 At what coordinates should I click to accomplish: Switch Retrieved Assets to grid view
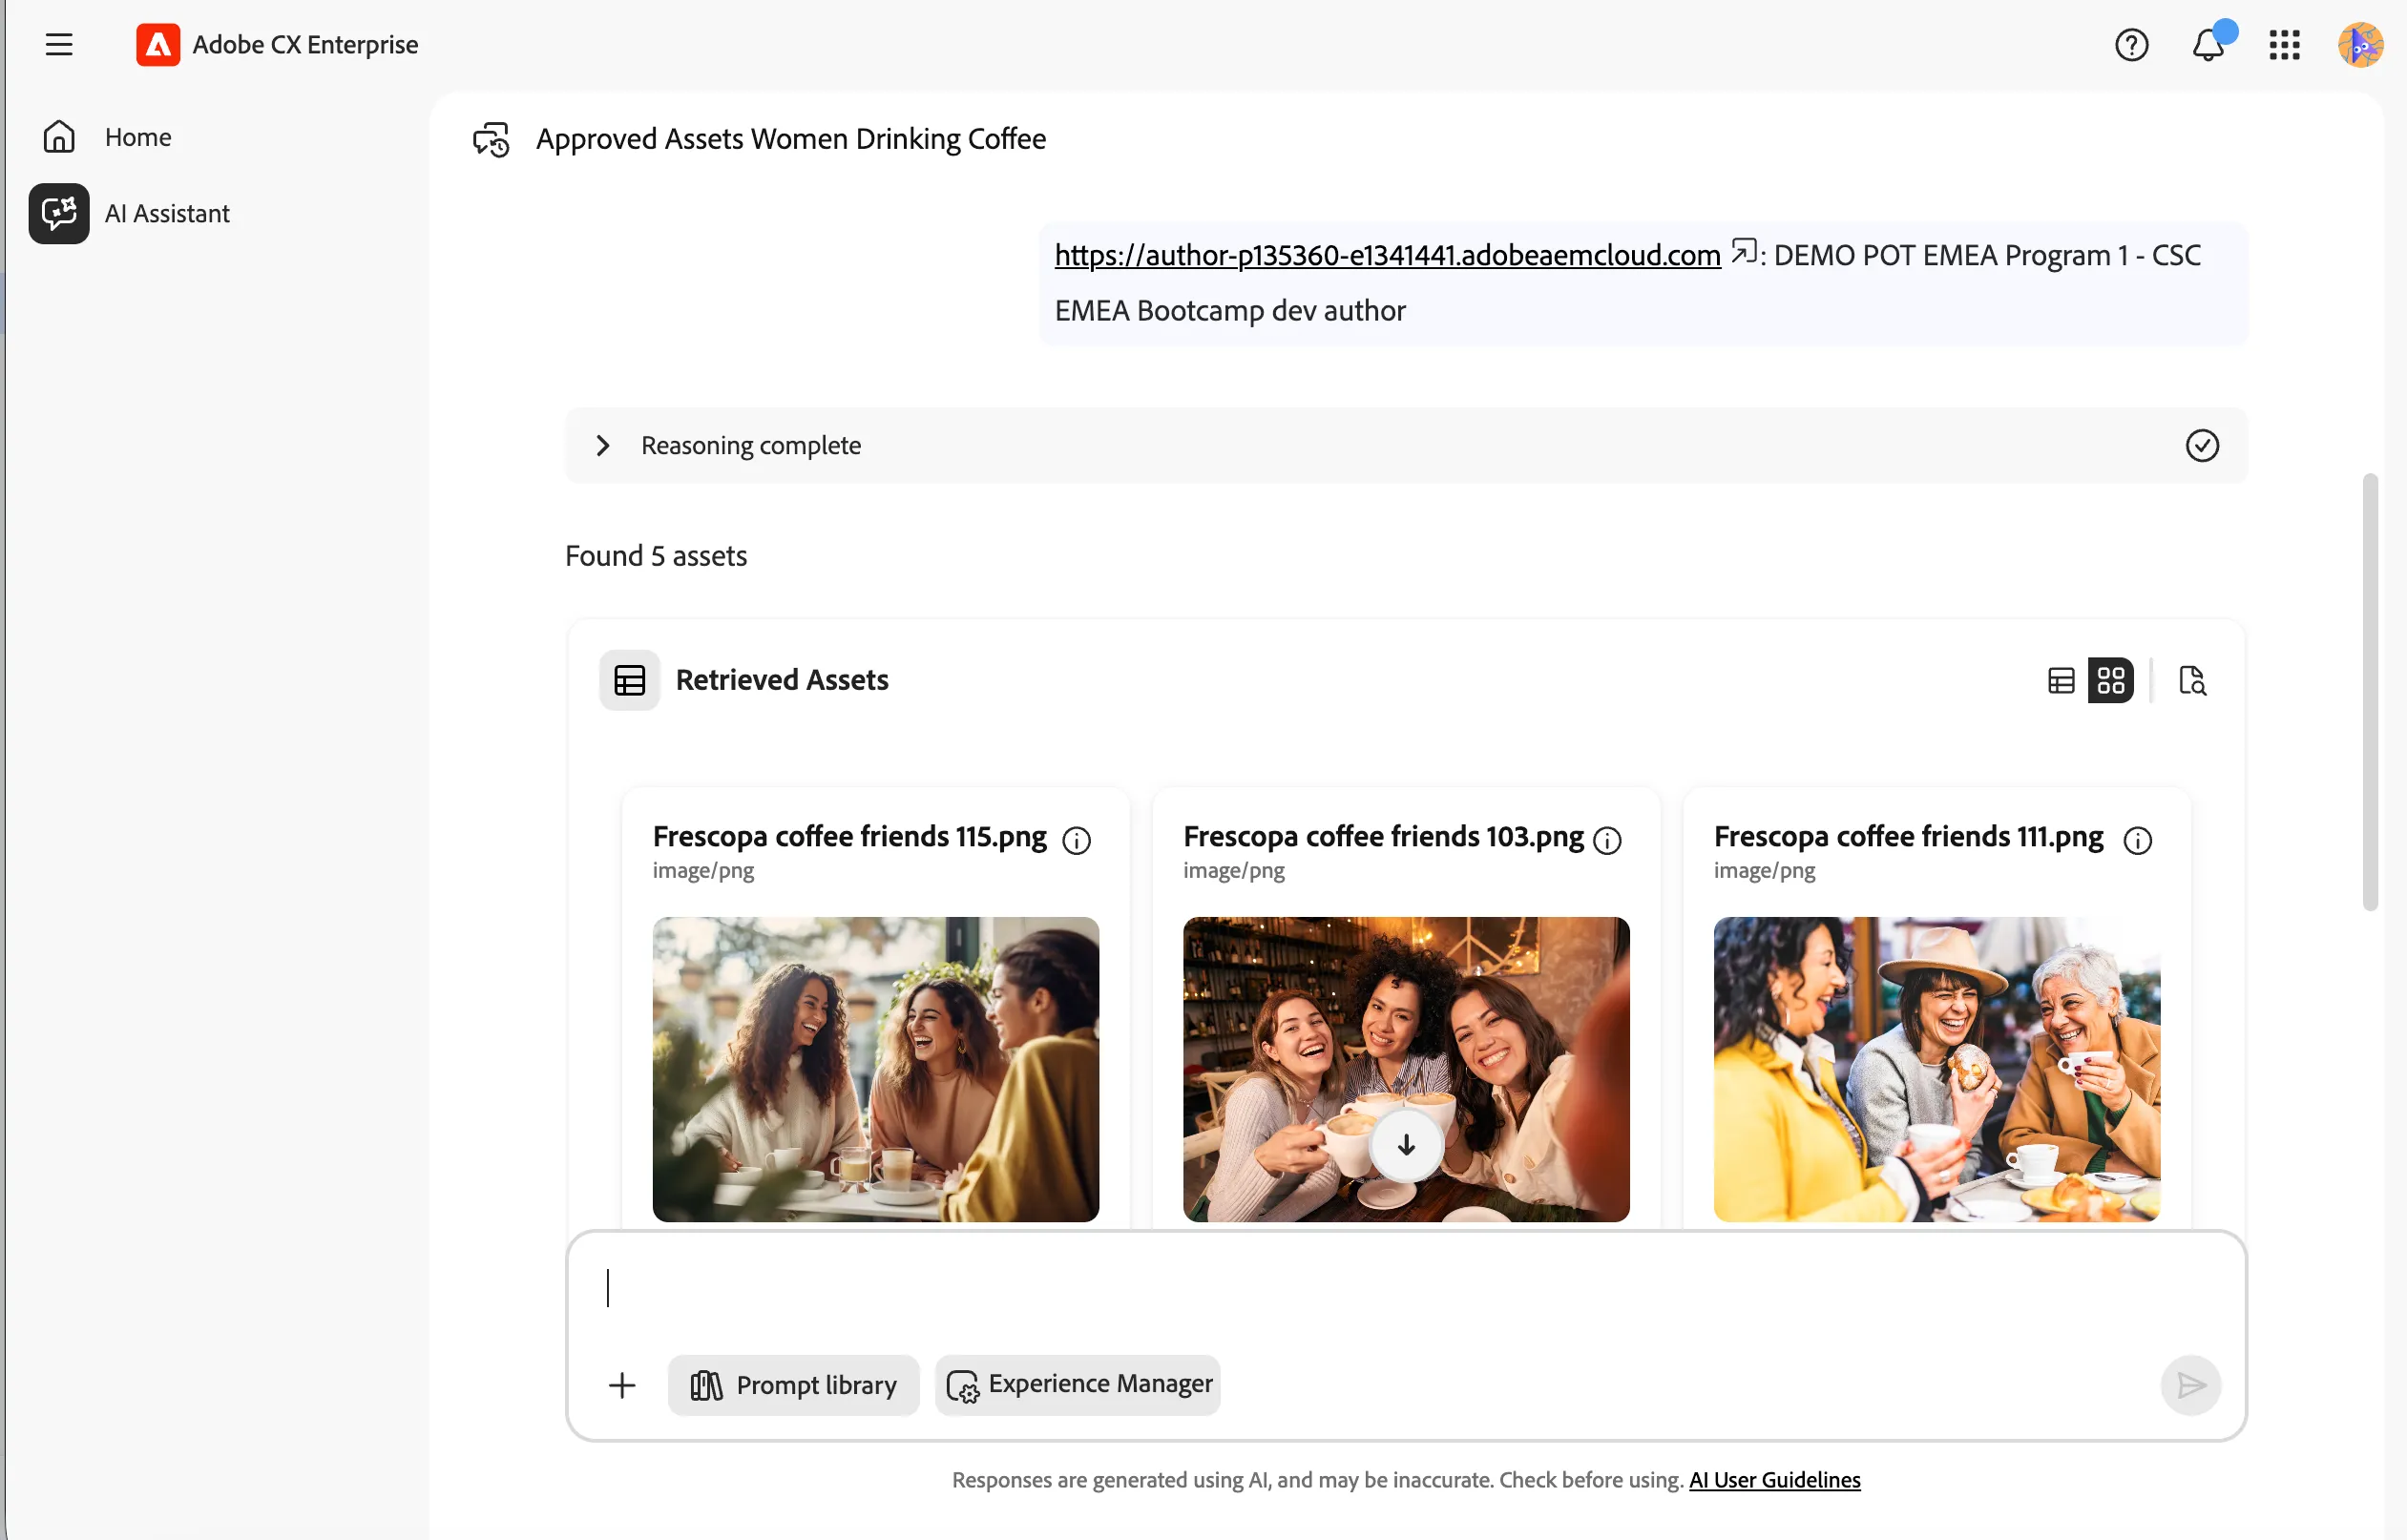pyautogui.click(x=2110, y=681)
